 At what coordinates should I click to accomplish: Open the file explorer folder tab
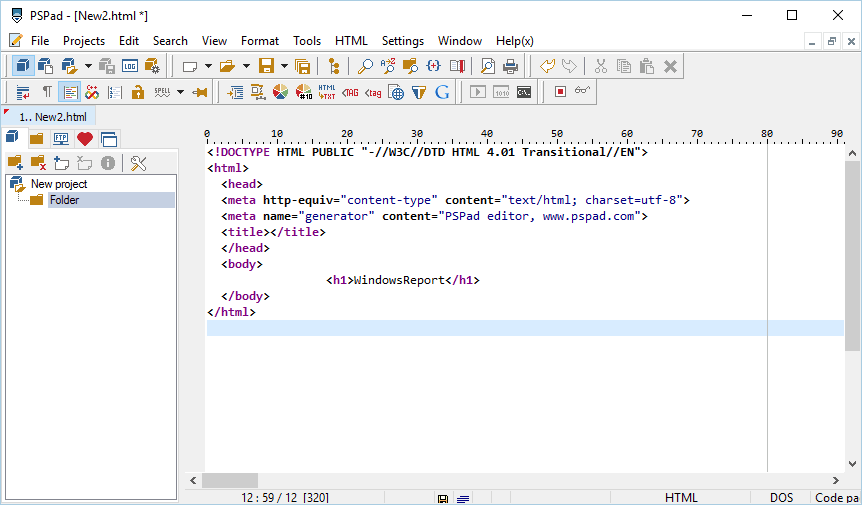37,139
